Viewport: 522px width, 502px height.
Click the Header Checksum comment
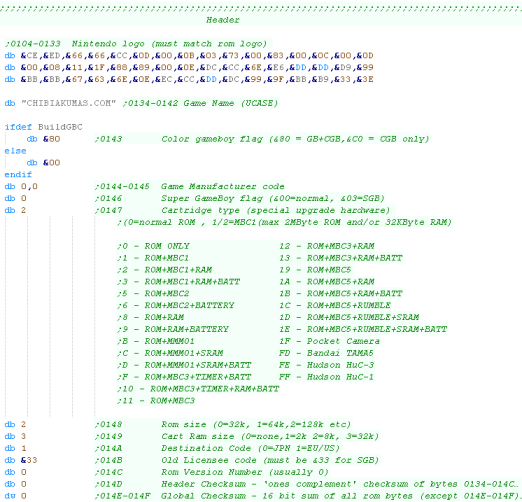pyautogui.click(x=307, y=484)
